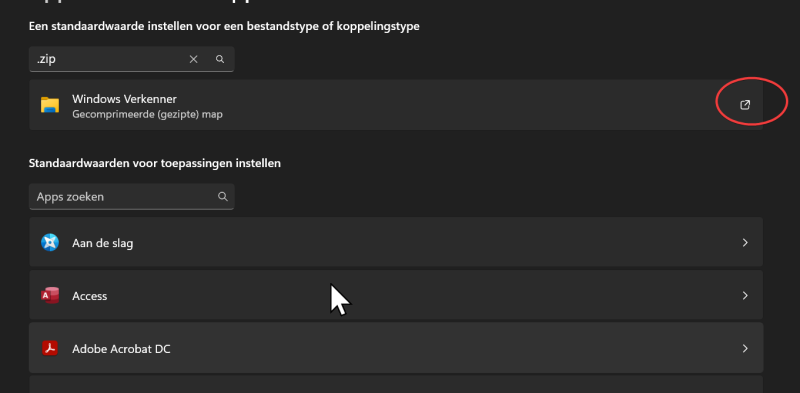Click 'Standaardwaarden voor toepassingen instellen' heading

(155, 164)
